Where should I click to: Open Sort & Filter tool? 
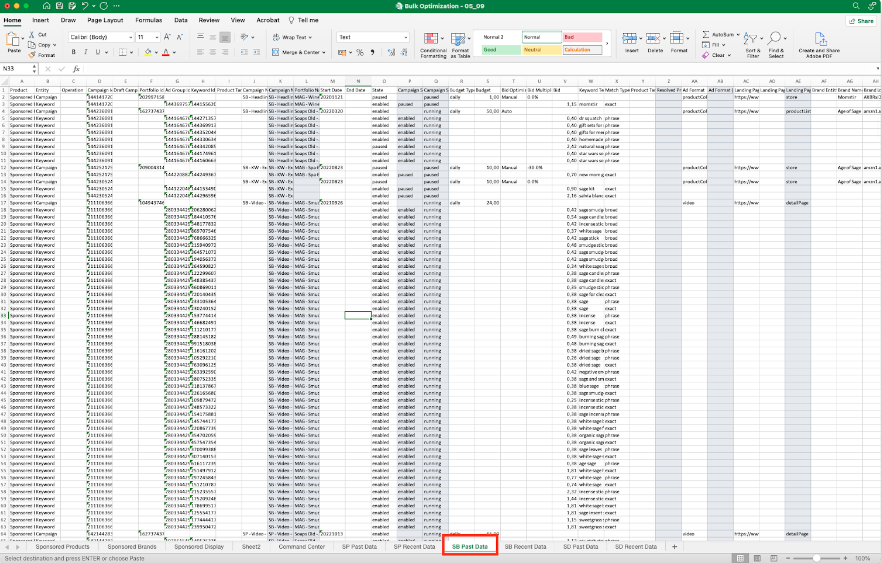click(752, 42)
